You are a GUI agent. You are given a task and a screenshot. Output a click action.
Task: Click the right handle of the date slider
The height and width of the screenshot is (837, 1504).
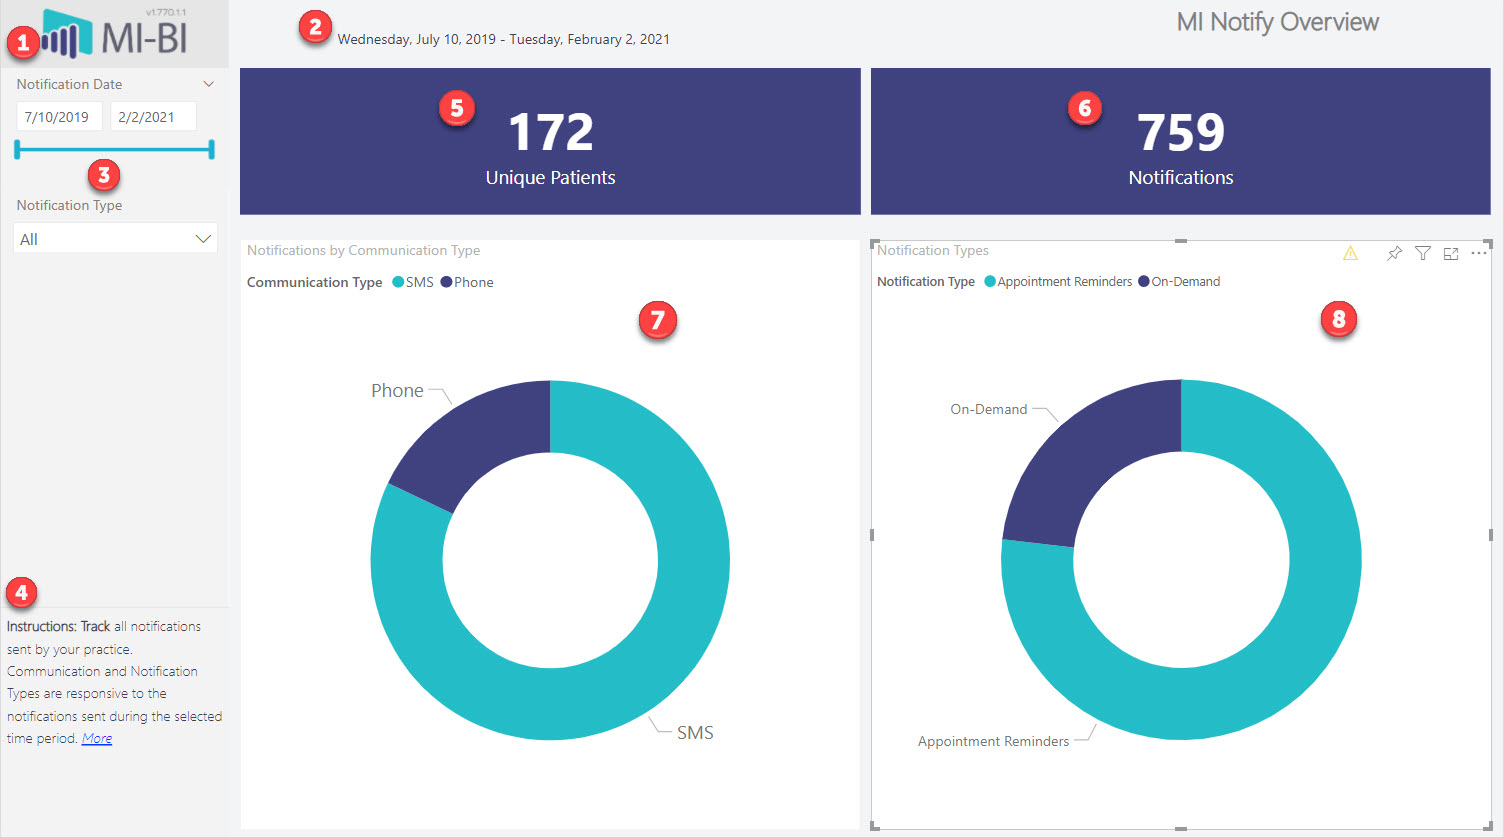pyautogui.click(x=211, y=150)
